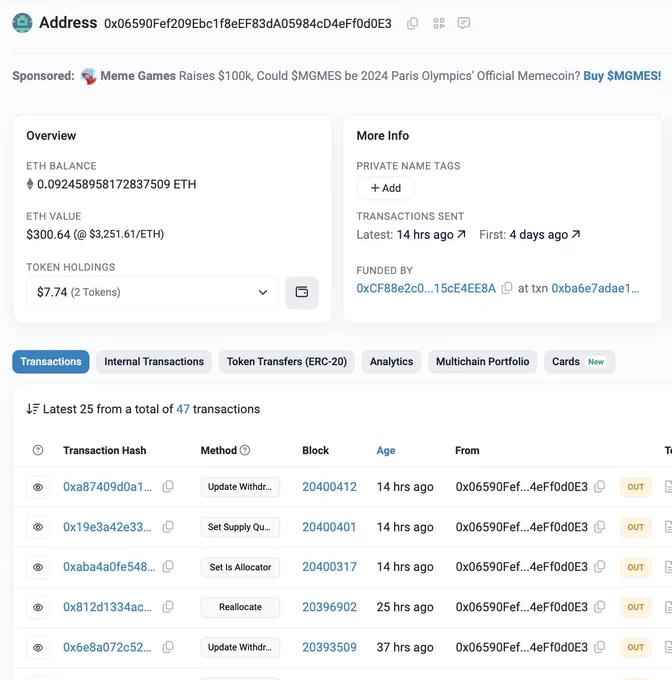Click the ETH value $300.64
Image resolution: width=672 pixels, height=680 pixels.
click(x=48, y=235)
